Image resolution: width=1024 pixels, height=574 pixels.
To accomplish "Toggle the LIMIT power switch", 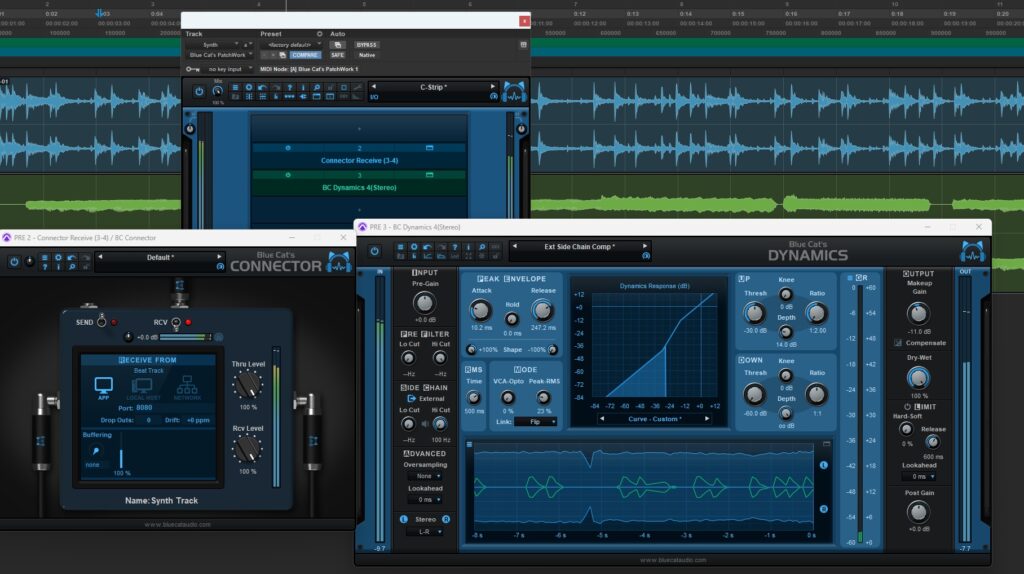I will (907, 406).
